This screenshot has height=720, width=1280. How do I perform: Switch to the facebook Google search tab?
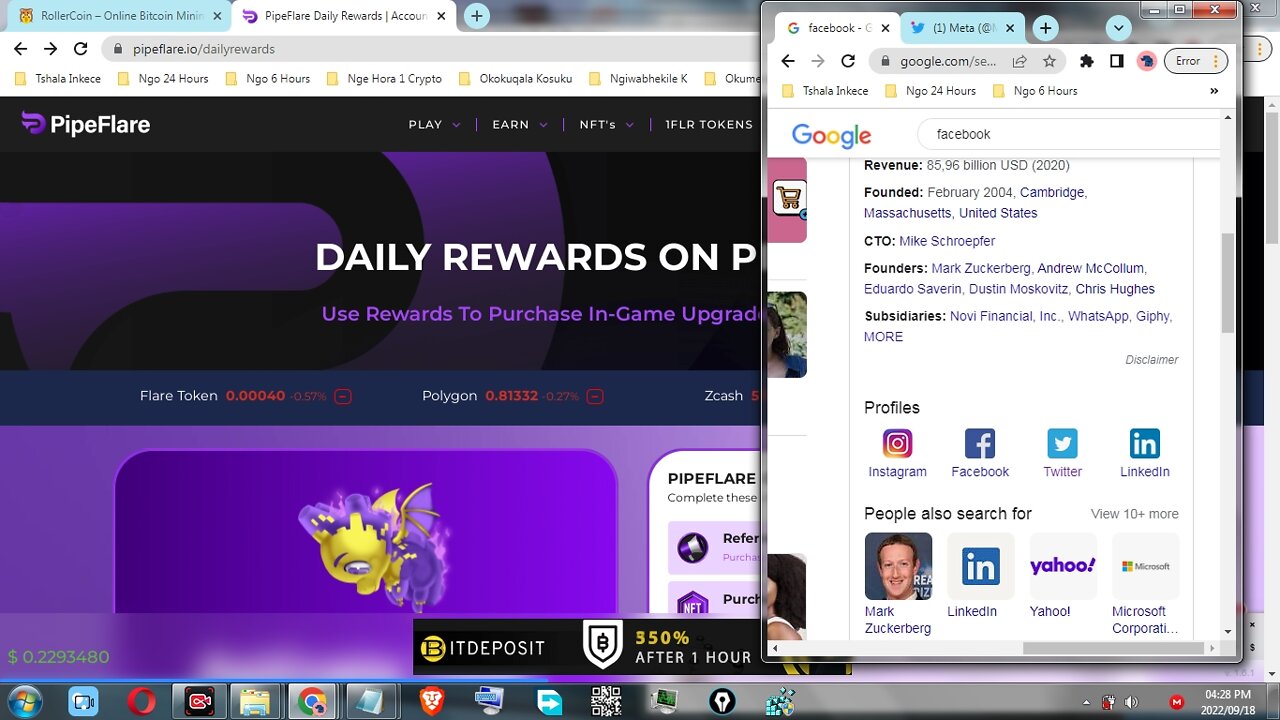[x=835, y=28]
